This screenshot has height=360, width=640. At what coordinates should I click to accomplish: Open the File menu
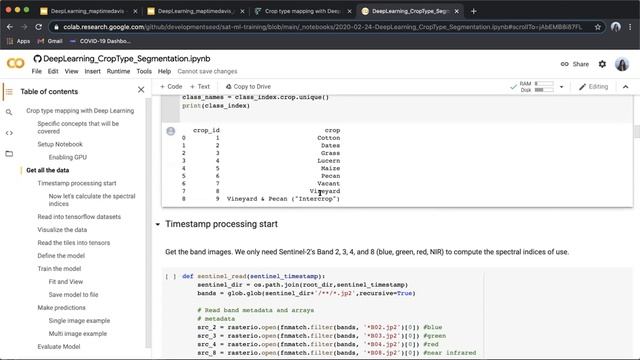pos(37,71)
